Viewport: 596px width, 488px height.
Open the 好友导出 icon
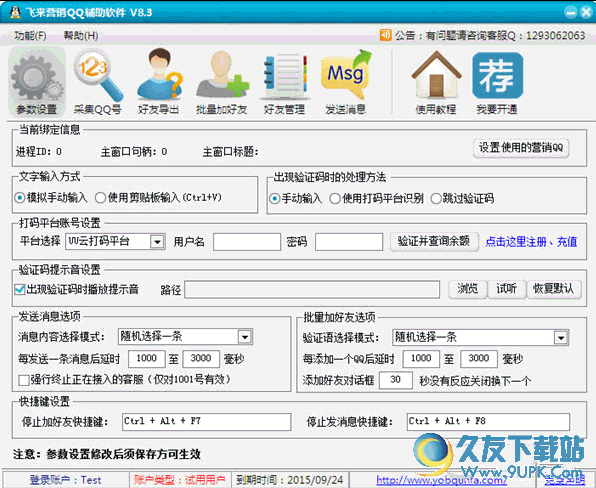click(x=159, y=82)
